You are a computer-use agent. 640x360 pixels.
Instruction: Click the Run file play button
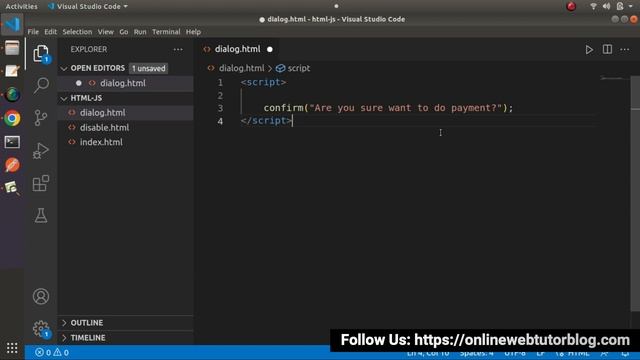(x=589, y=50)
